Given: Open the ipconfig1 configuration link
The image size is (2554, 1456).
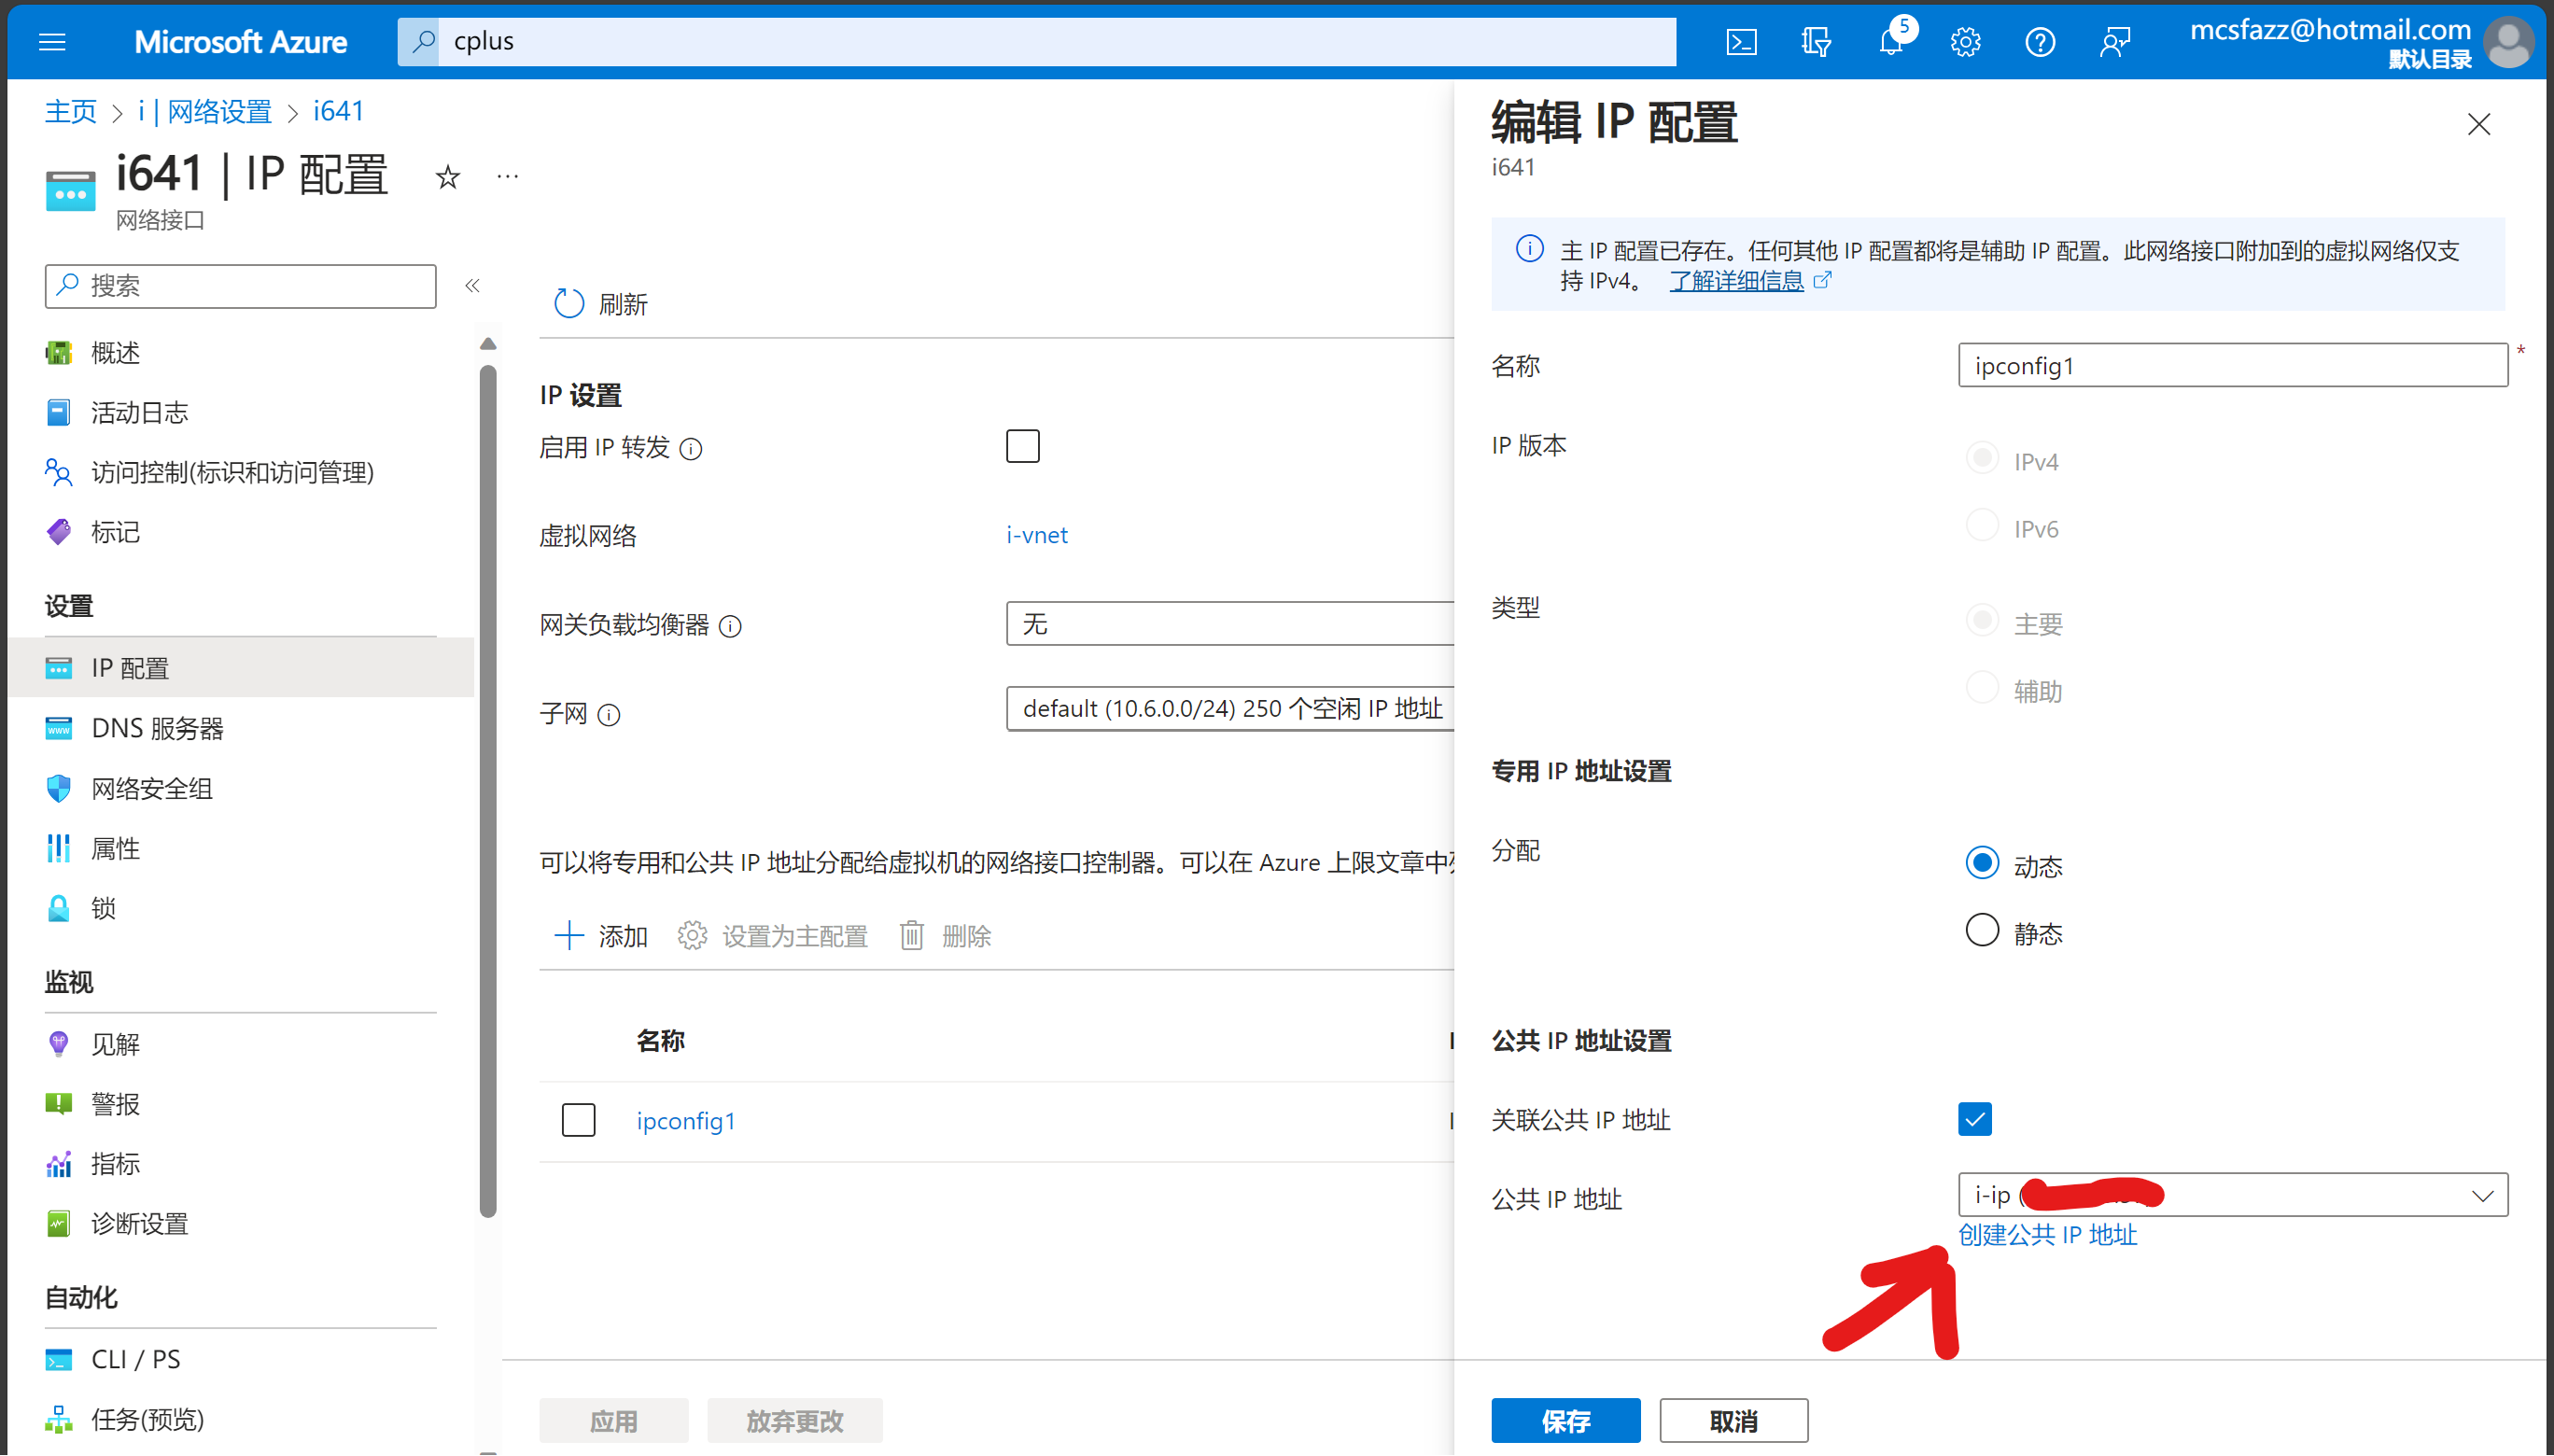Looking at the screenshot, I should coord(686,1121).
